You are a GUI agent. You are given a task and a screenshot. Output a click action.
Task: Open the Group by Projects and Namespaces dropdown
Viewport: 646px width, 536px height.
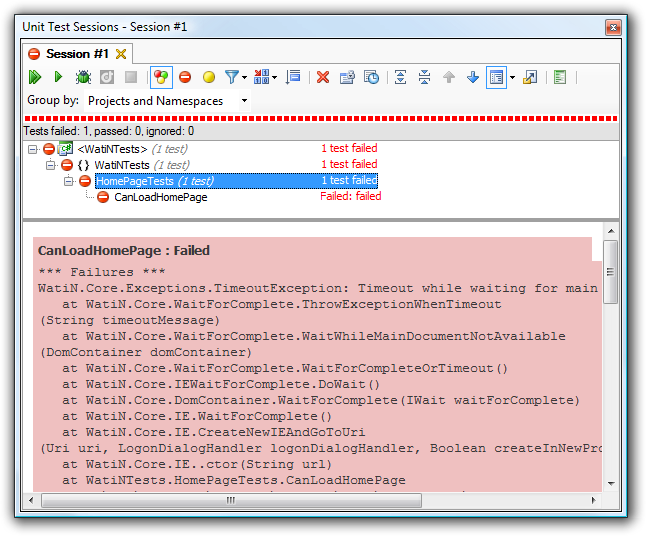pyautogui.click(x=167, y=101)
